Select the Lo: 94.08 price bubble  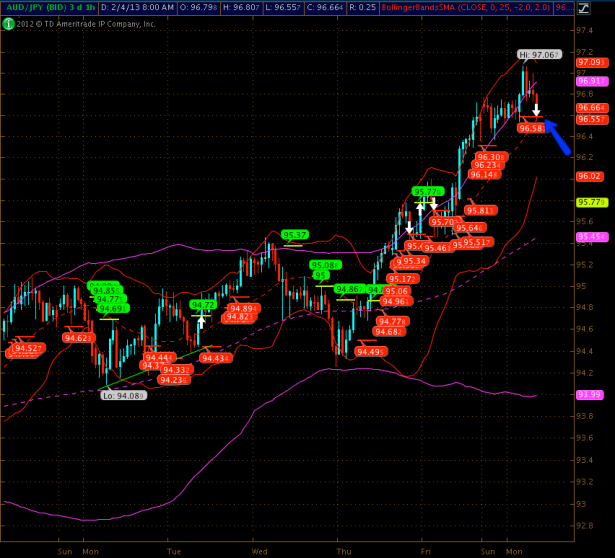coord(125,395)
